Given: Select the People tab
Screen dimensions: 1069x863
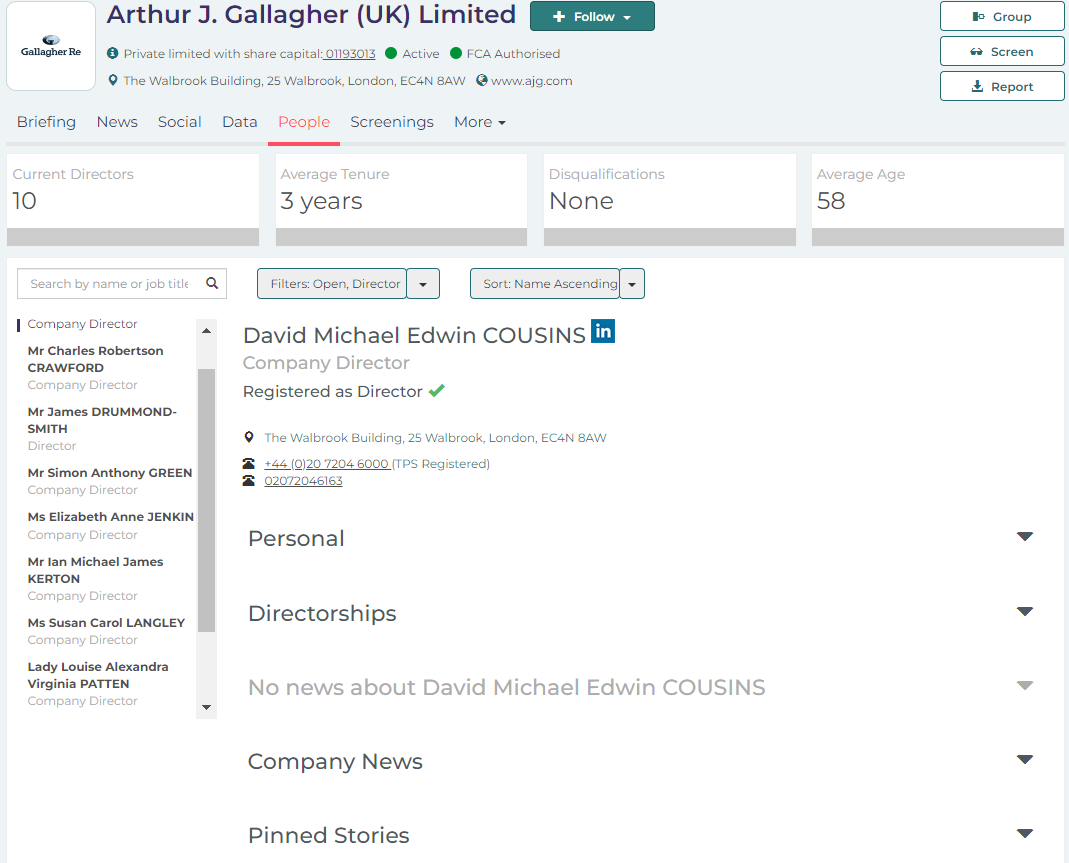Looking at the screenshot, I should [x=304, y=122].
